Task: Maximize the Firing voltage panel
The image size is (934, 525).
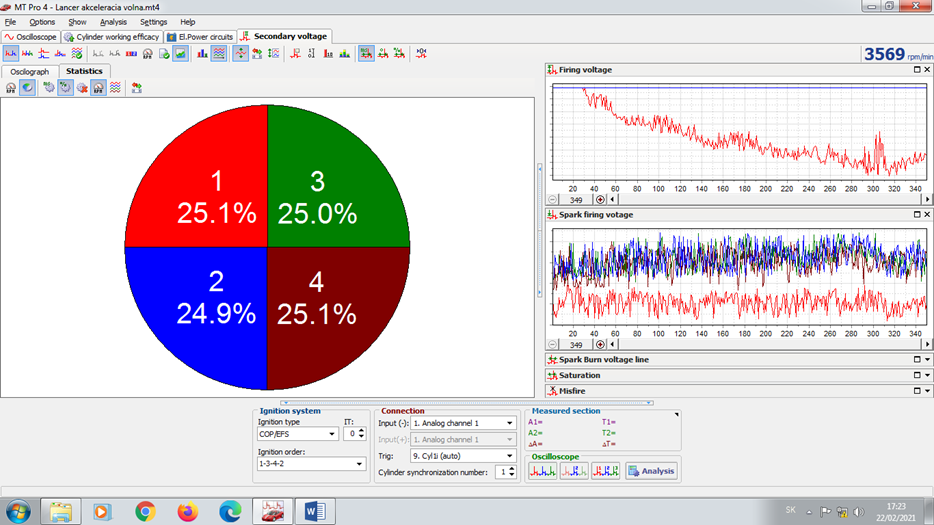Action: click(916, 70)
